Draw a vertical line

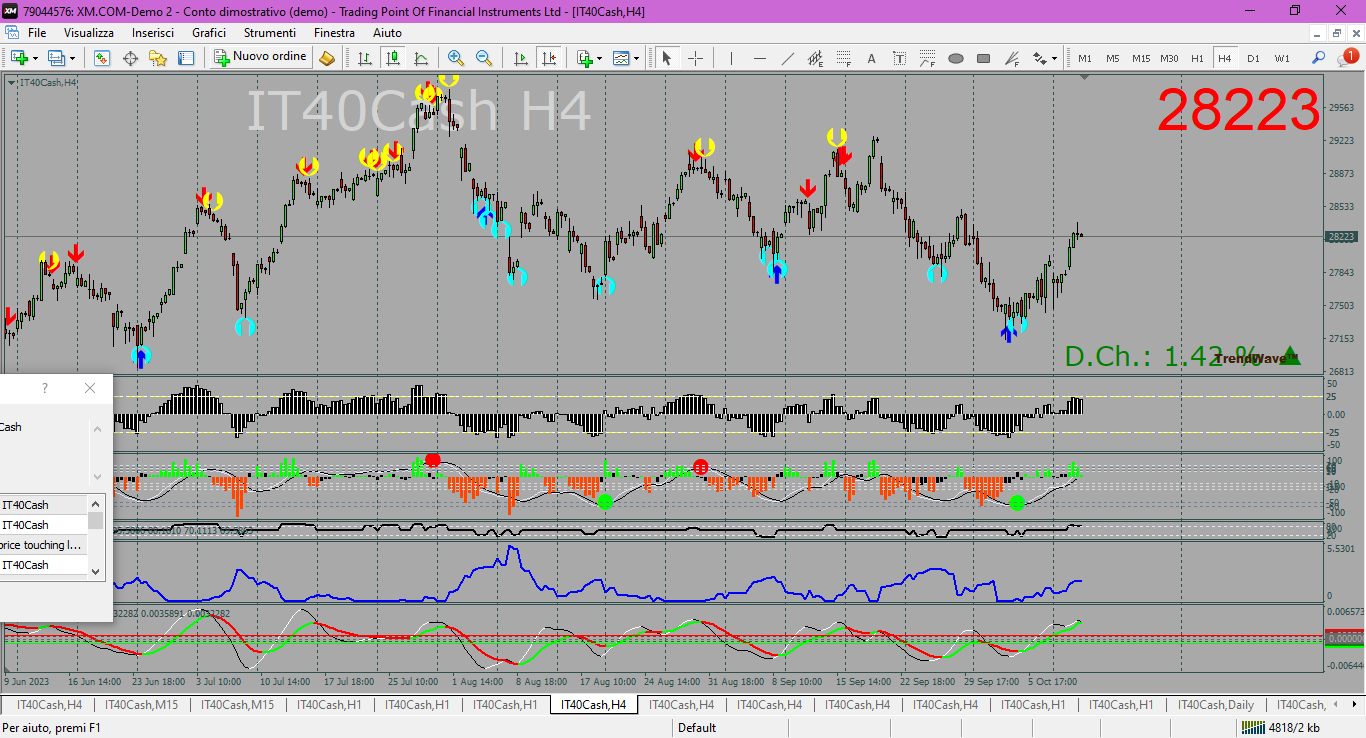coord(731,58)
